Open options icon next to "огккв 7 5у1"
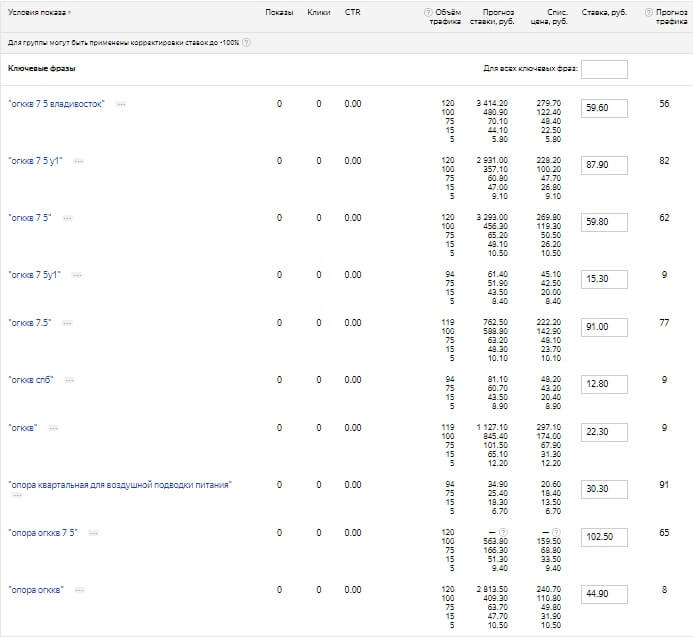The image size is (693, 637). [77, 275]
